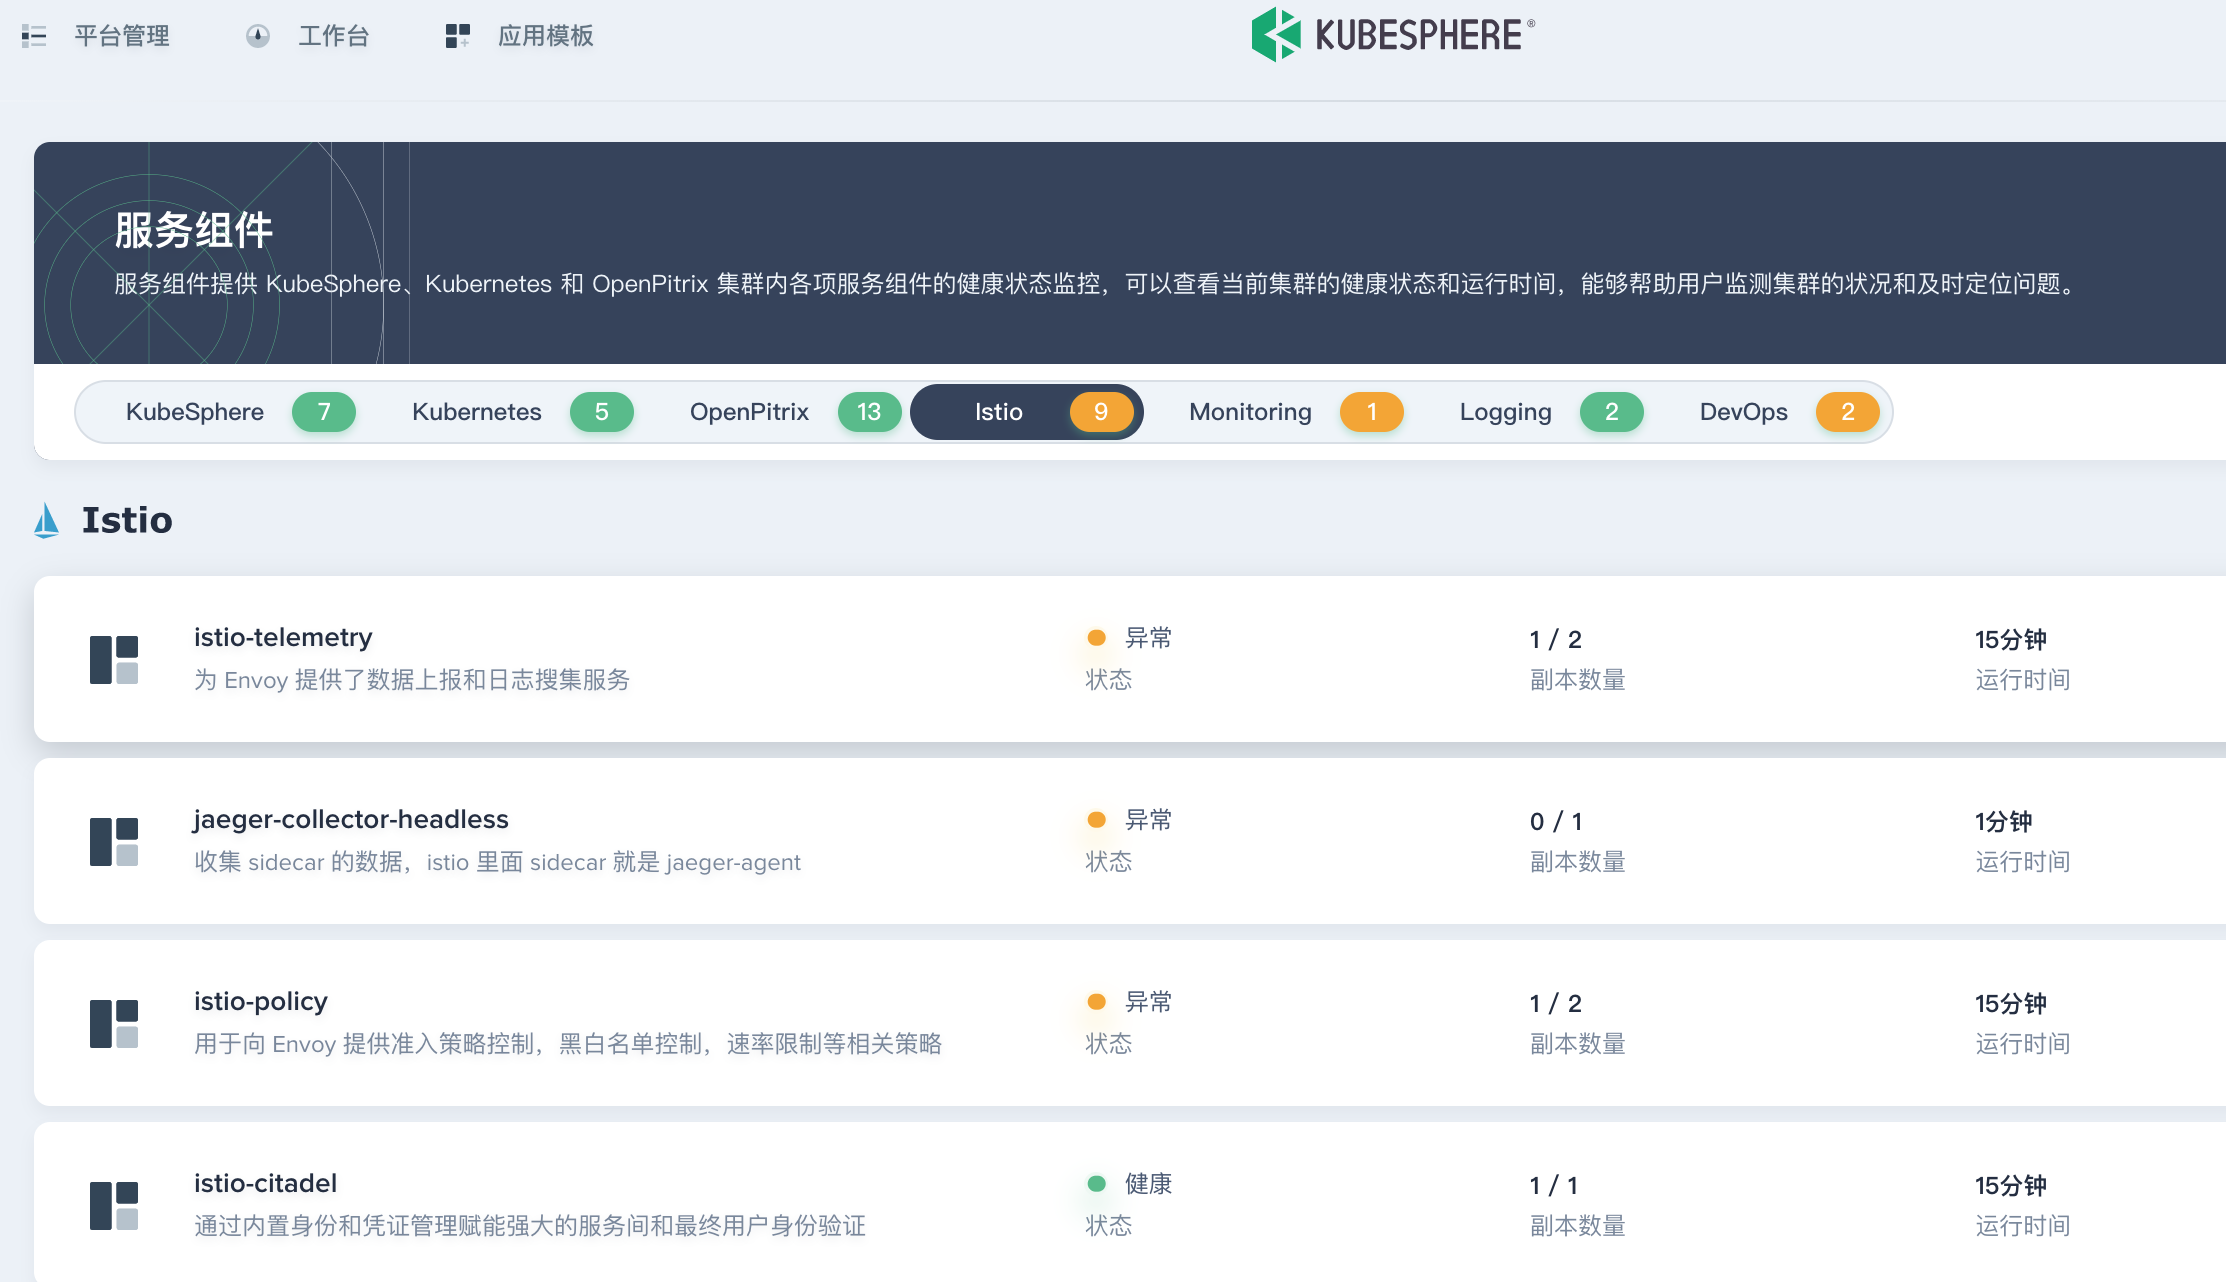This screenshot has height=1282, width=2226.
Task: Open the Logging tab
Action: click(1551, 412)
